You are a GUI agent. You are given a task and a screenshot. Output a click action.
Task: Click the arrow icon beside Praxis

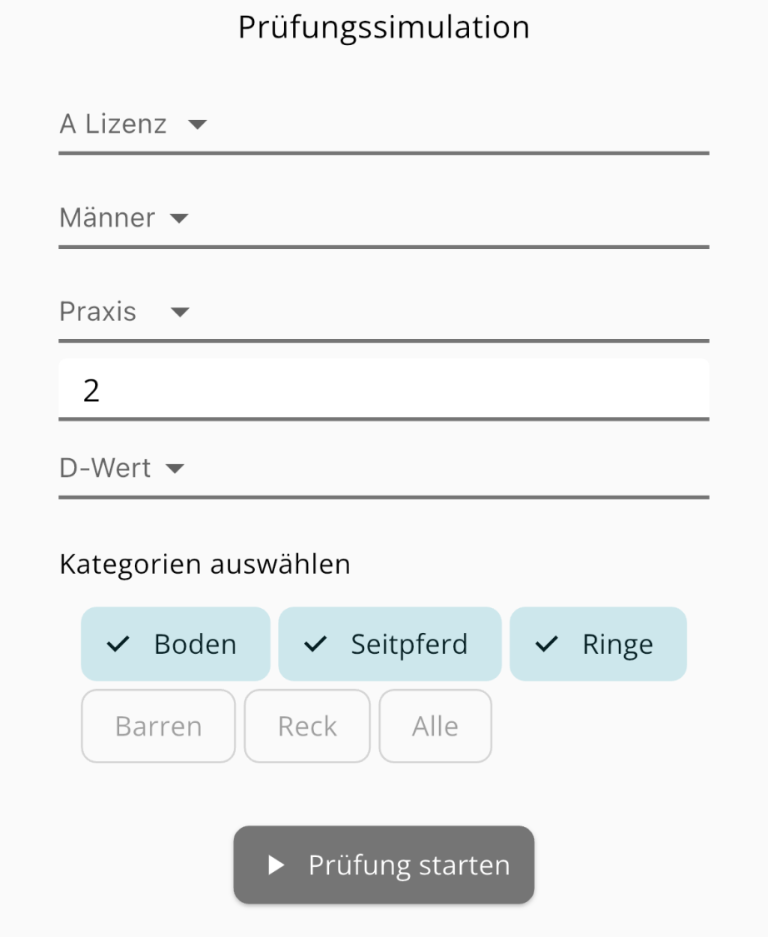click(x=180, y=312)
